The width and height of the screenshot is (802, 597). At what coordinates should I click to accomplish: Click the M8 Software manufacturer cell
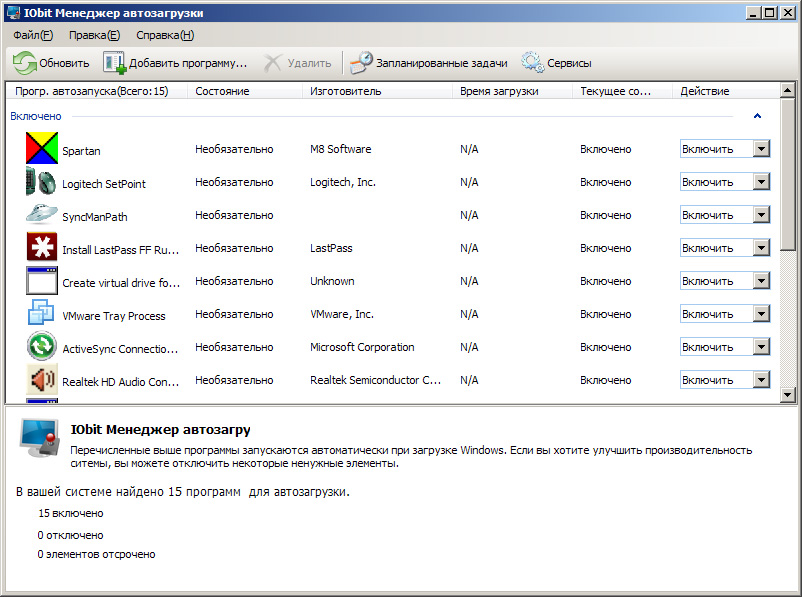(x=341, y=149)
